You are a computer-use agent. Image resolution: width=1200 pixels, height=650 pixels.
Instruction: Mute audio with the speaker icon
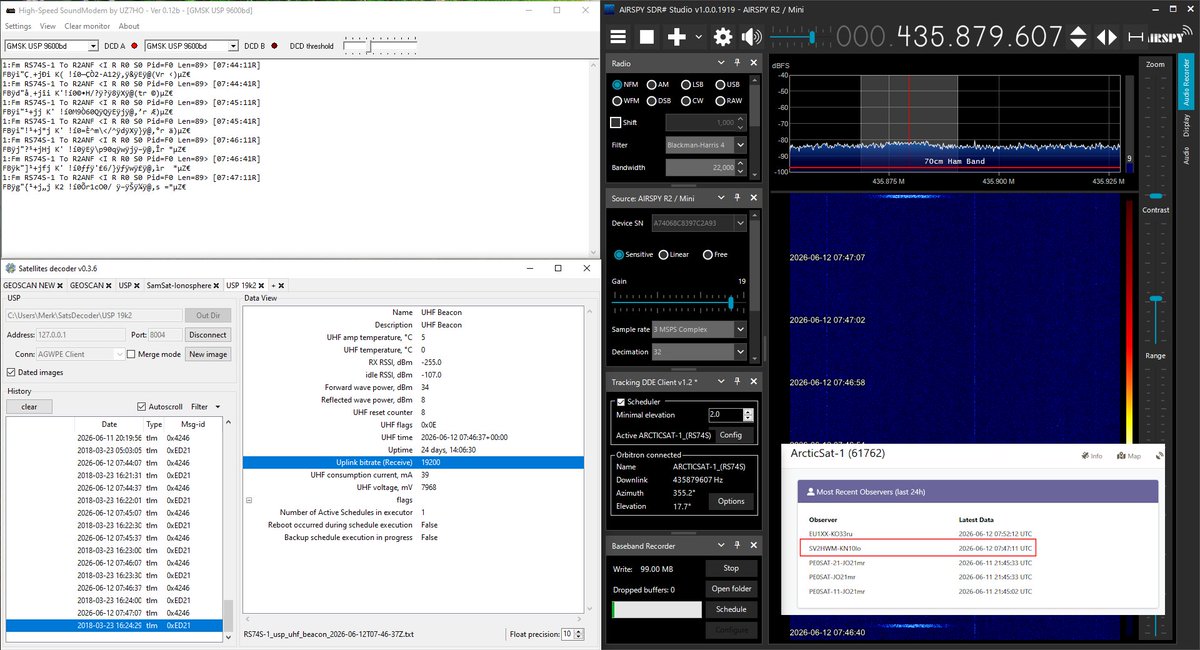(751, 37)
